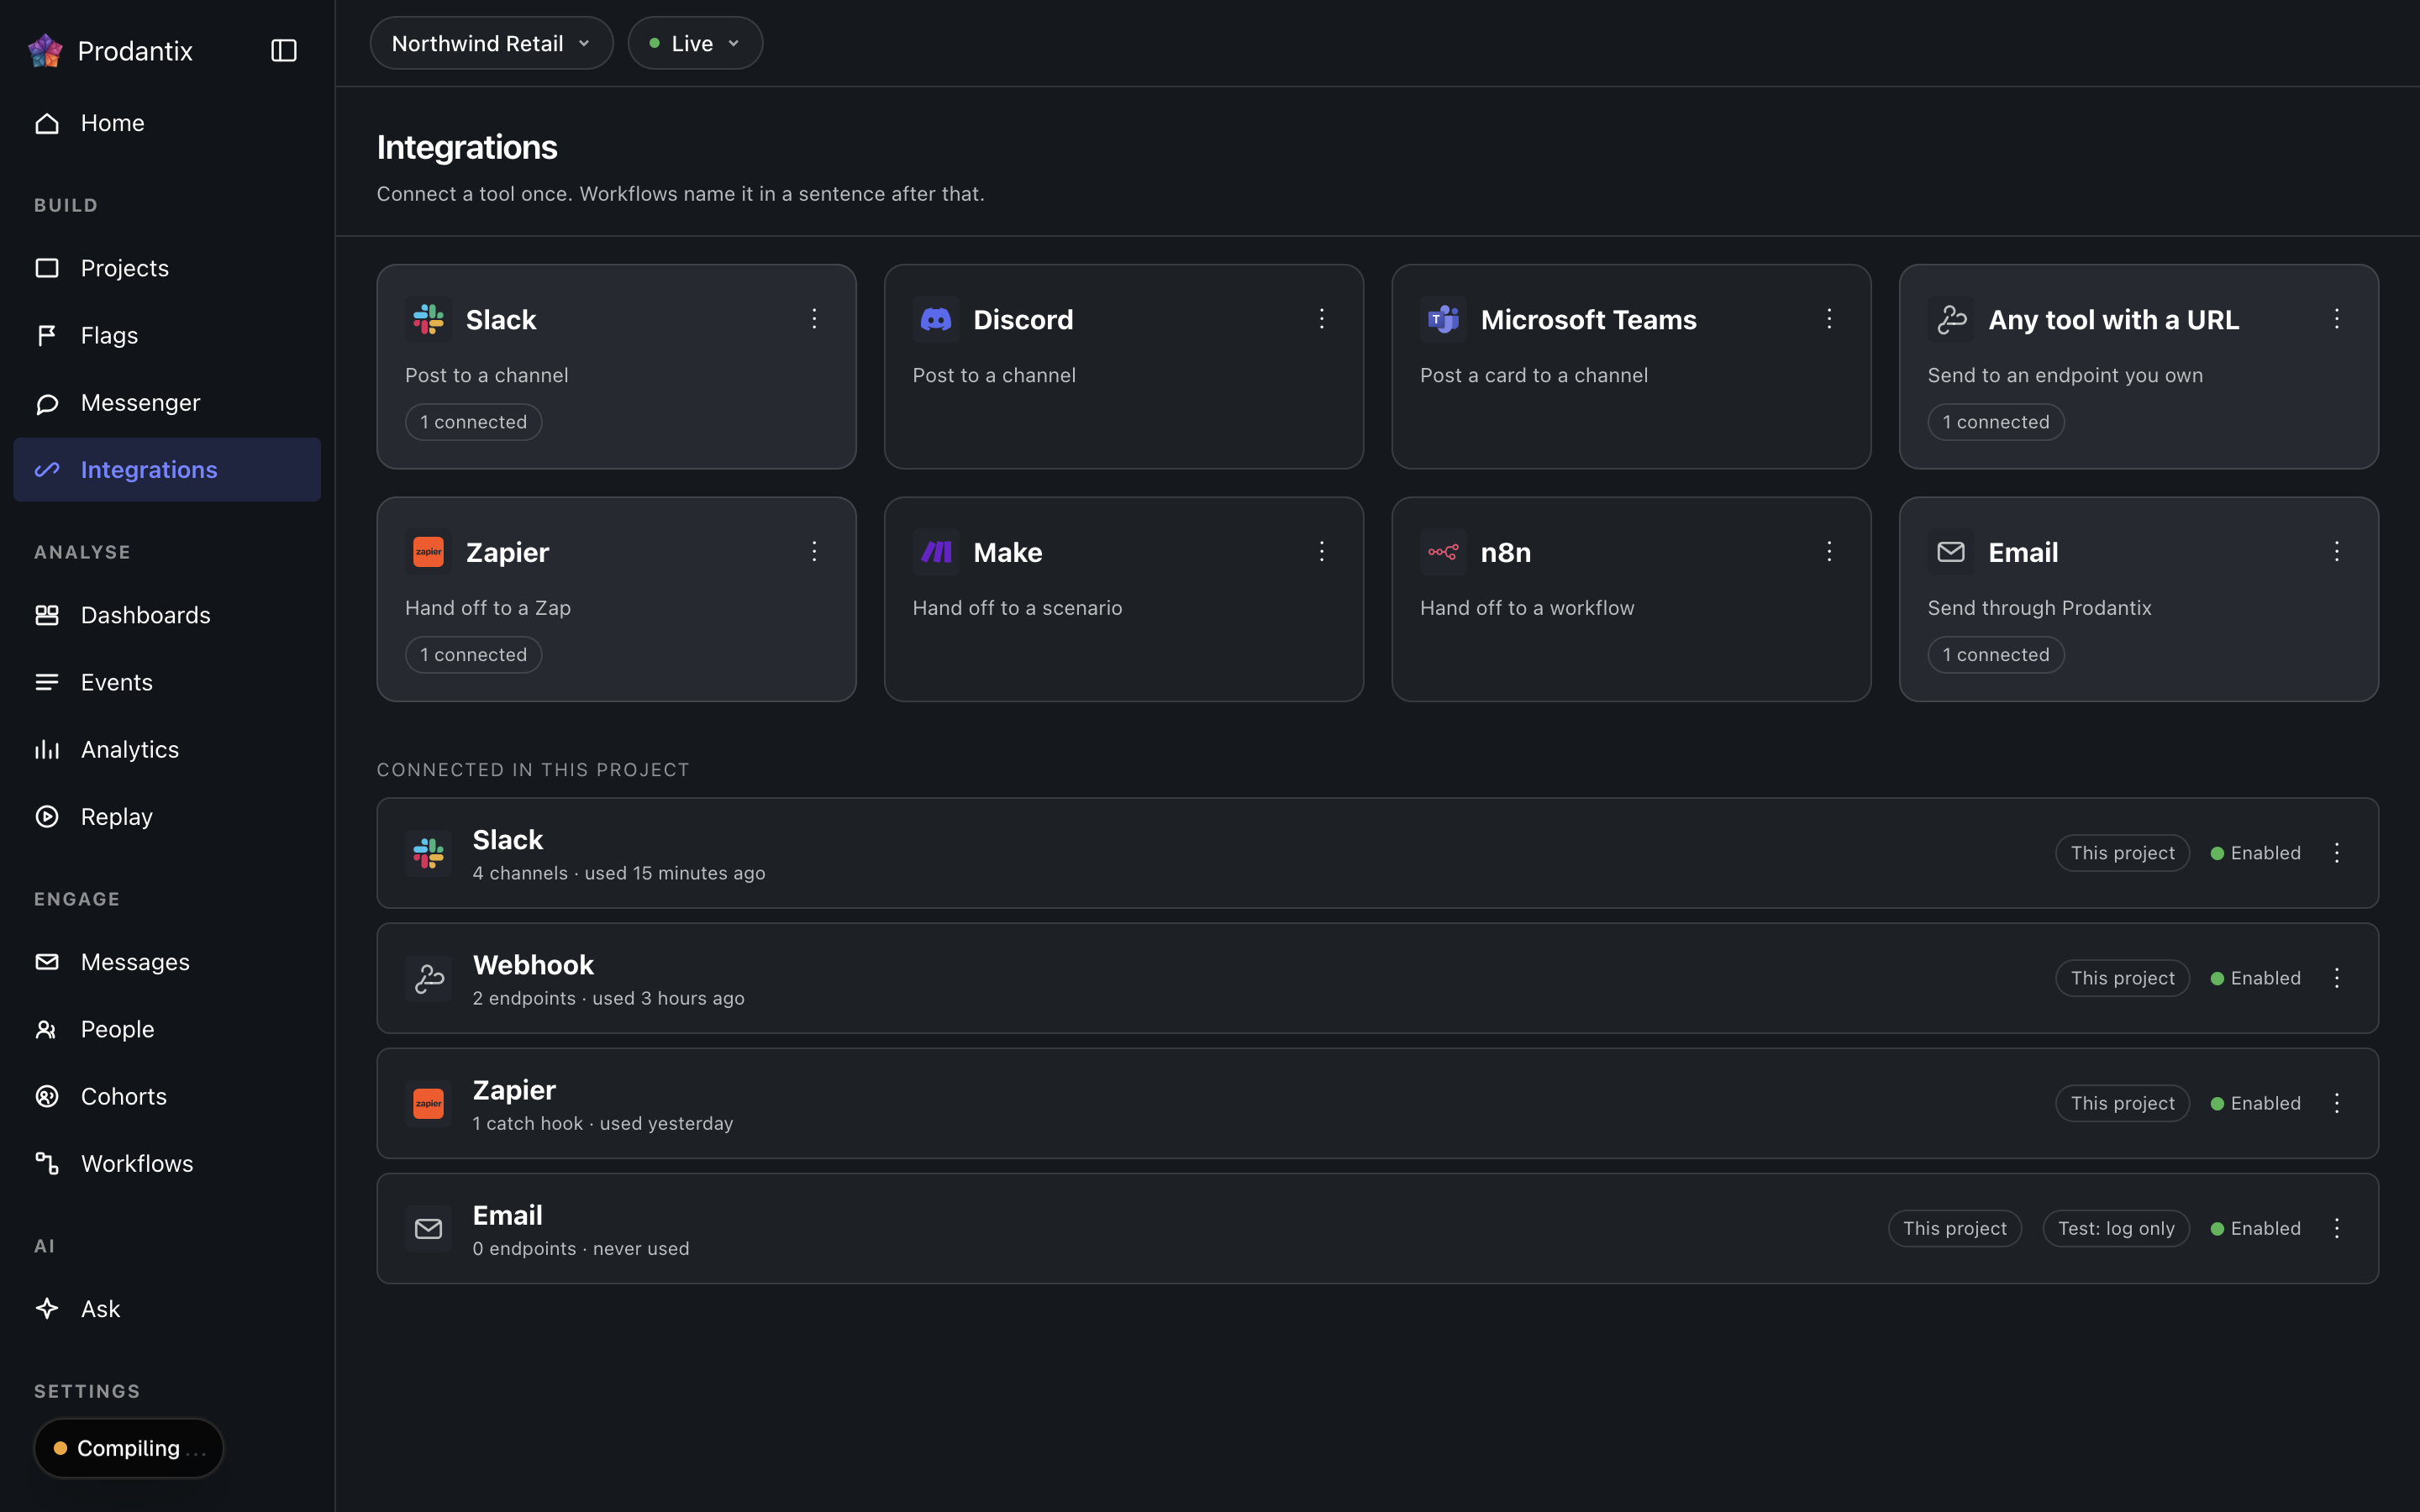
Task: Open the Discord card's three-dot menu
Action: [1322, 318]
